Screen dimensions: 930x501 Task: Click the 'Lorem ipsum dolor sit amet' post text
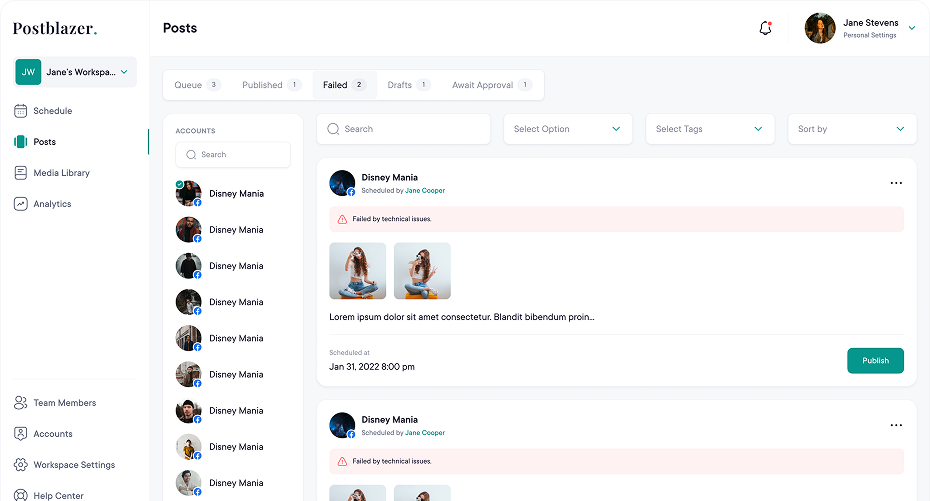click(x=461, y=317)
